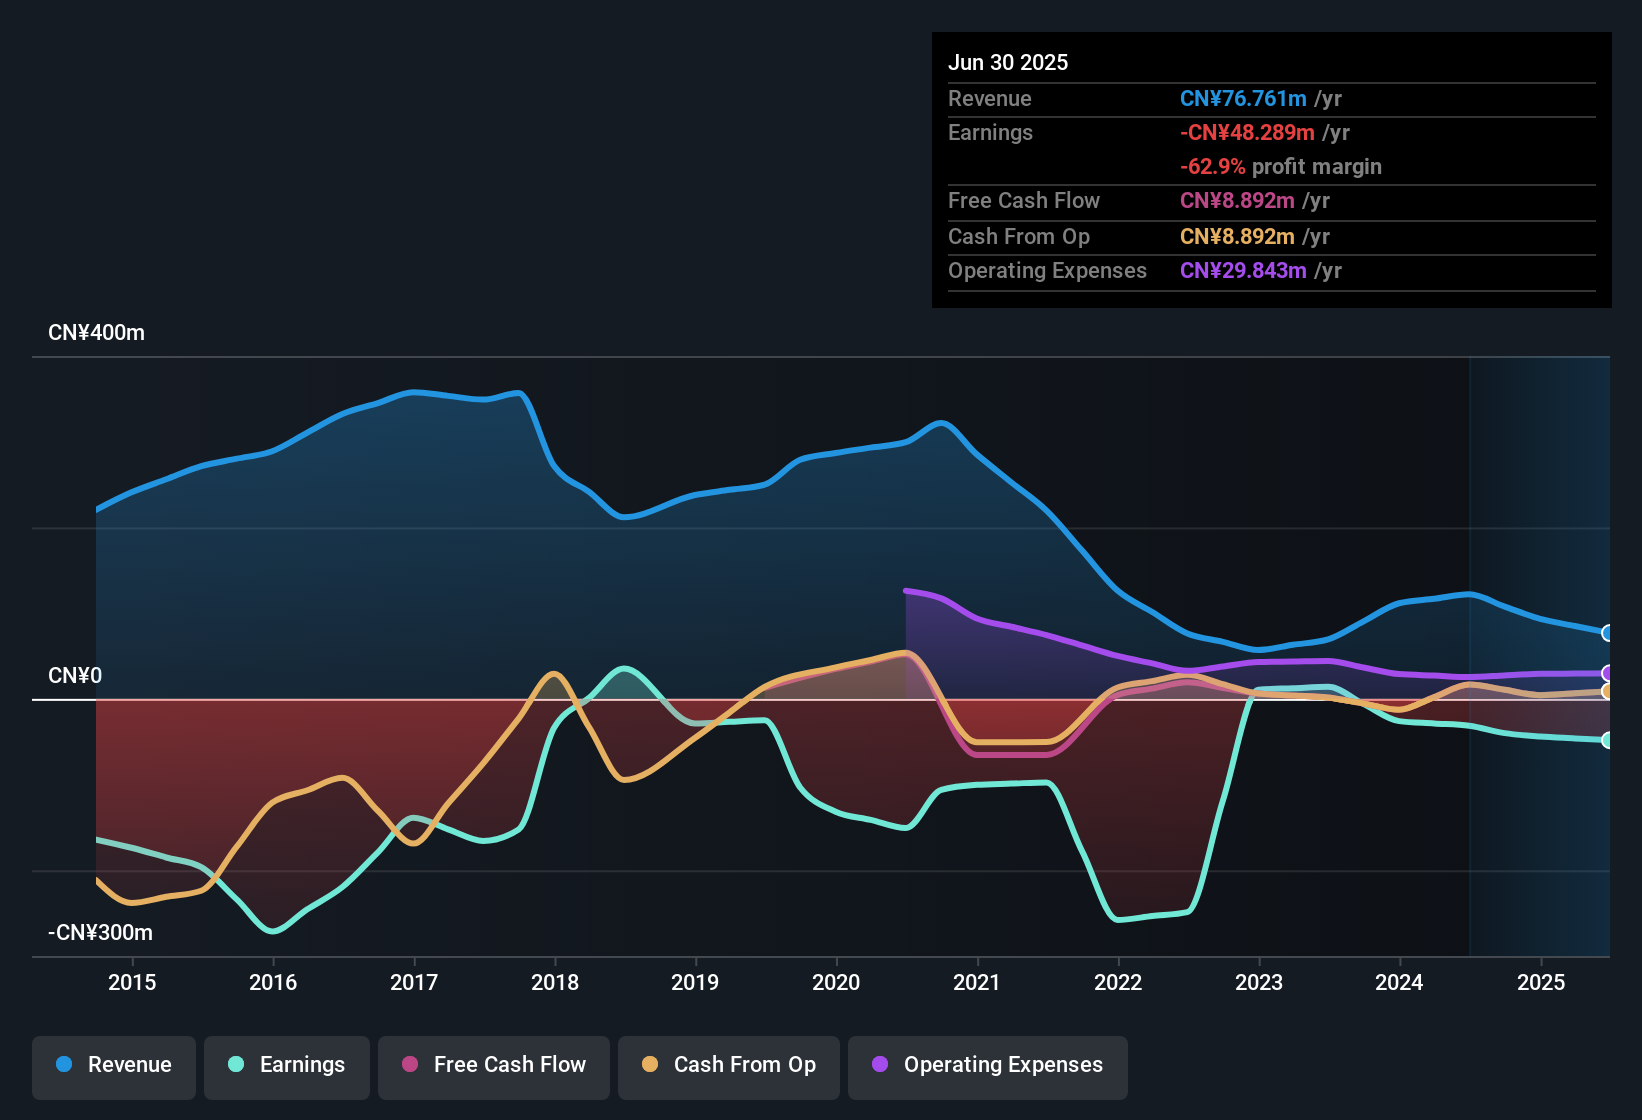Expand the Jun 30 2025 tooltip header
The height and width of the screenshot is (1120, 1642).
pos(1008,62)
